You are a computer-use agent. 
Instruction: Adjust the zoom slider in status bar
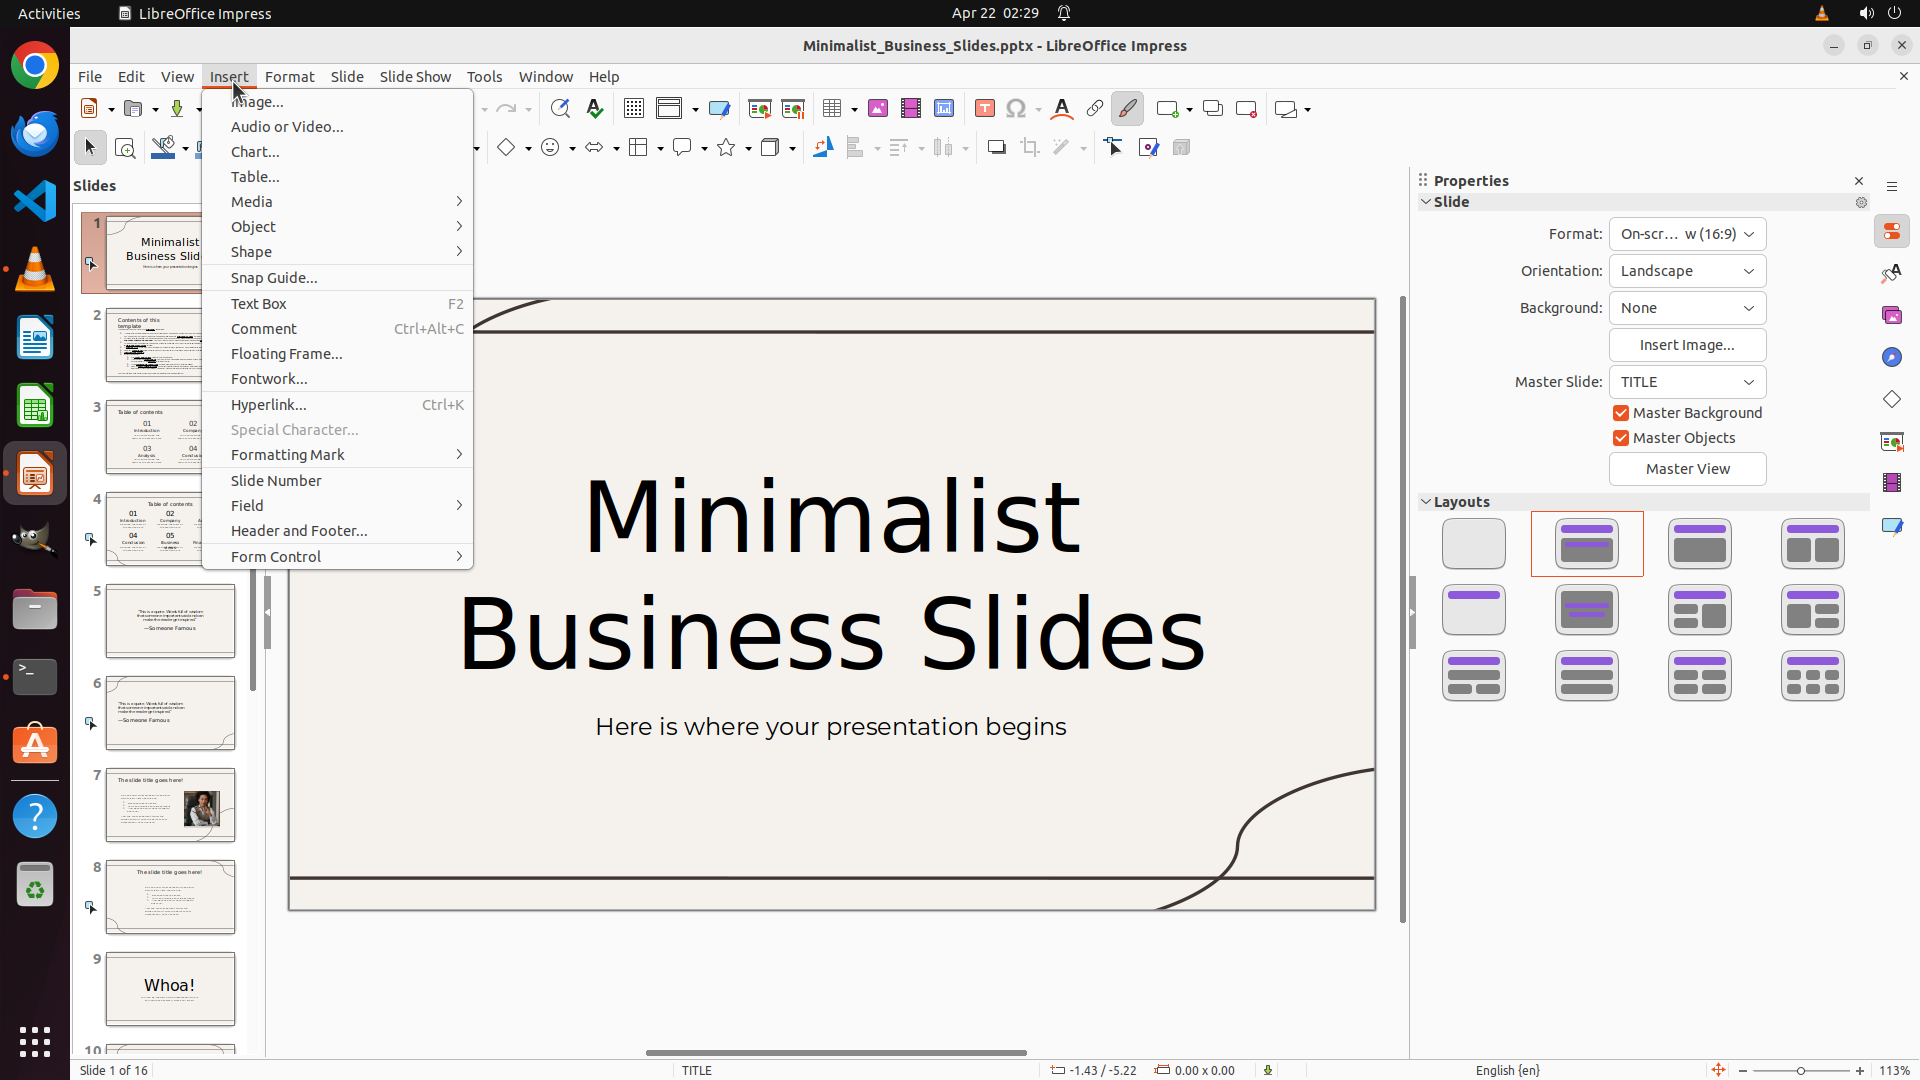click(1800, 1071)
